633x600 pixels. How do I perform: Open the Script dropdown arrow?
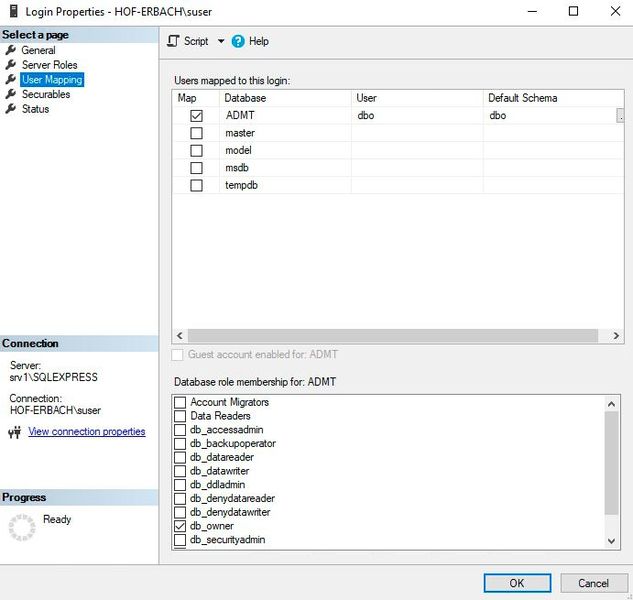pos(221,41)
